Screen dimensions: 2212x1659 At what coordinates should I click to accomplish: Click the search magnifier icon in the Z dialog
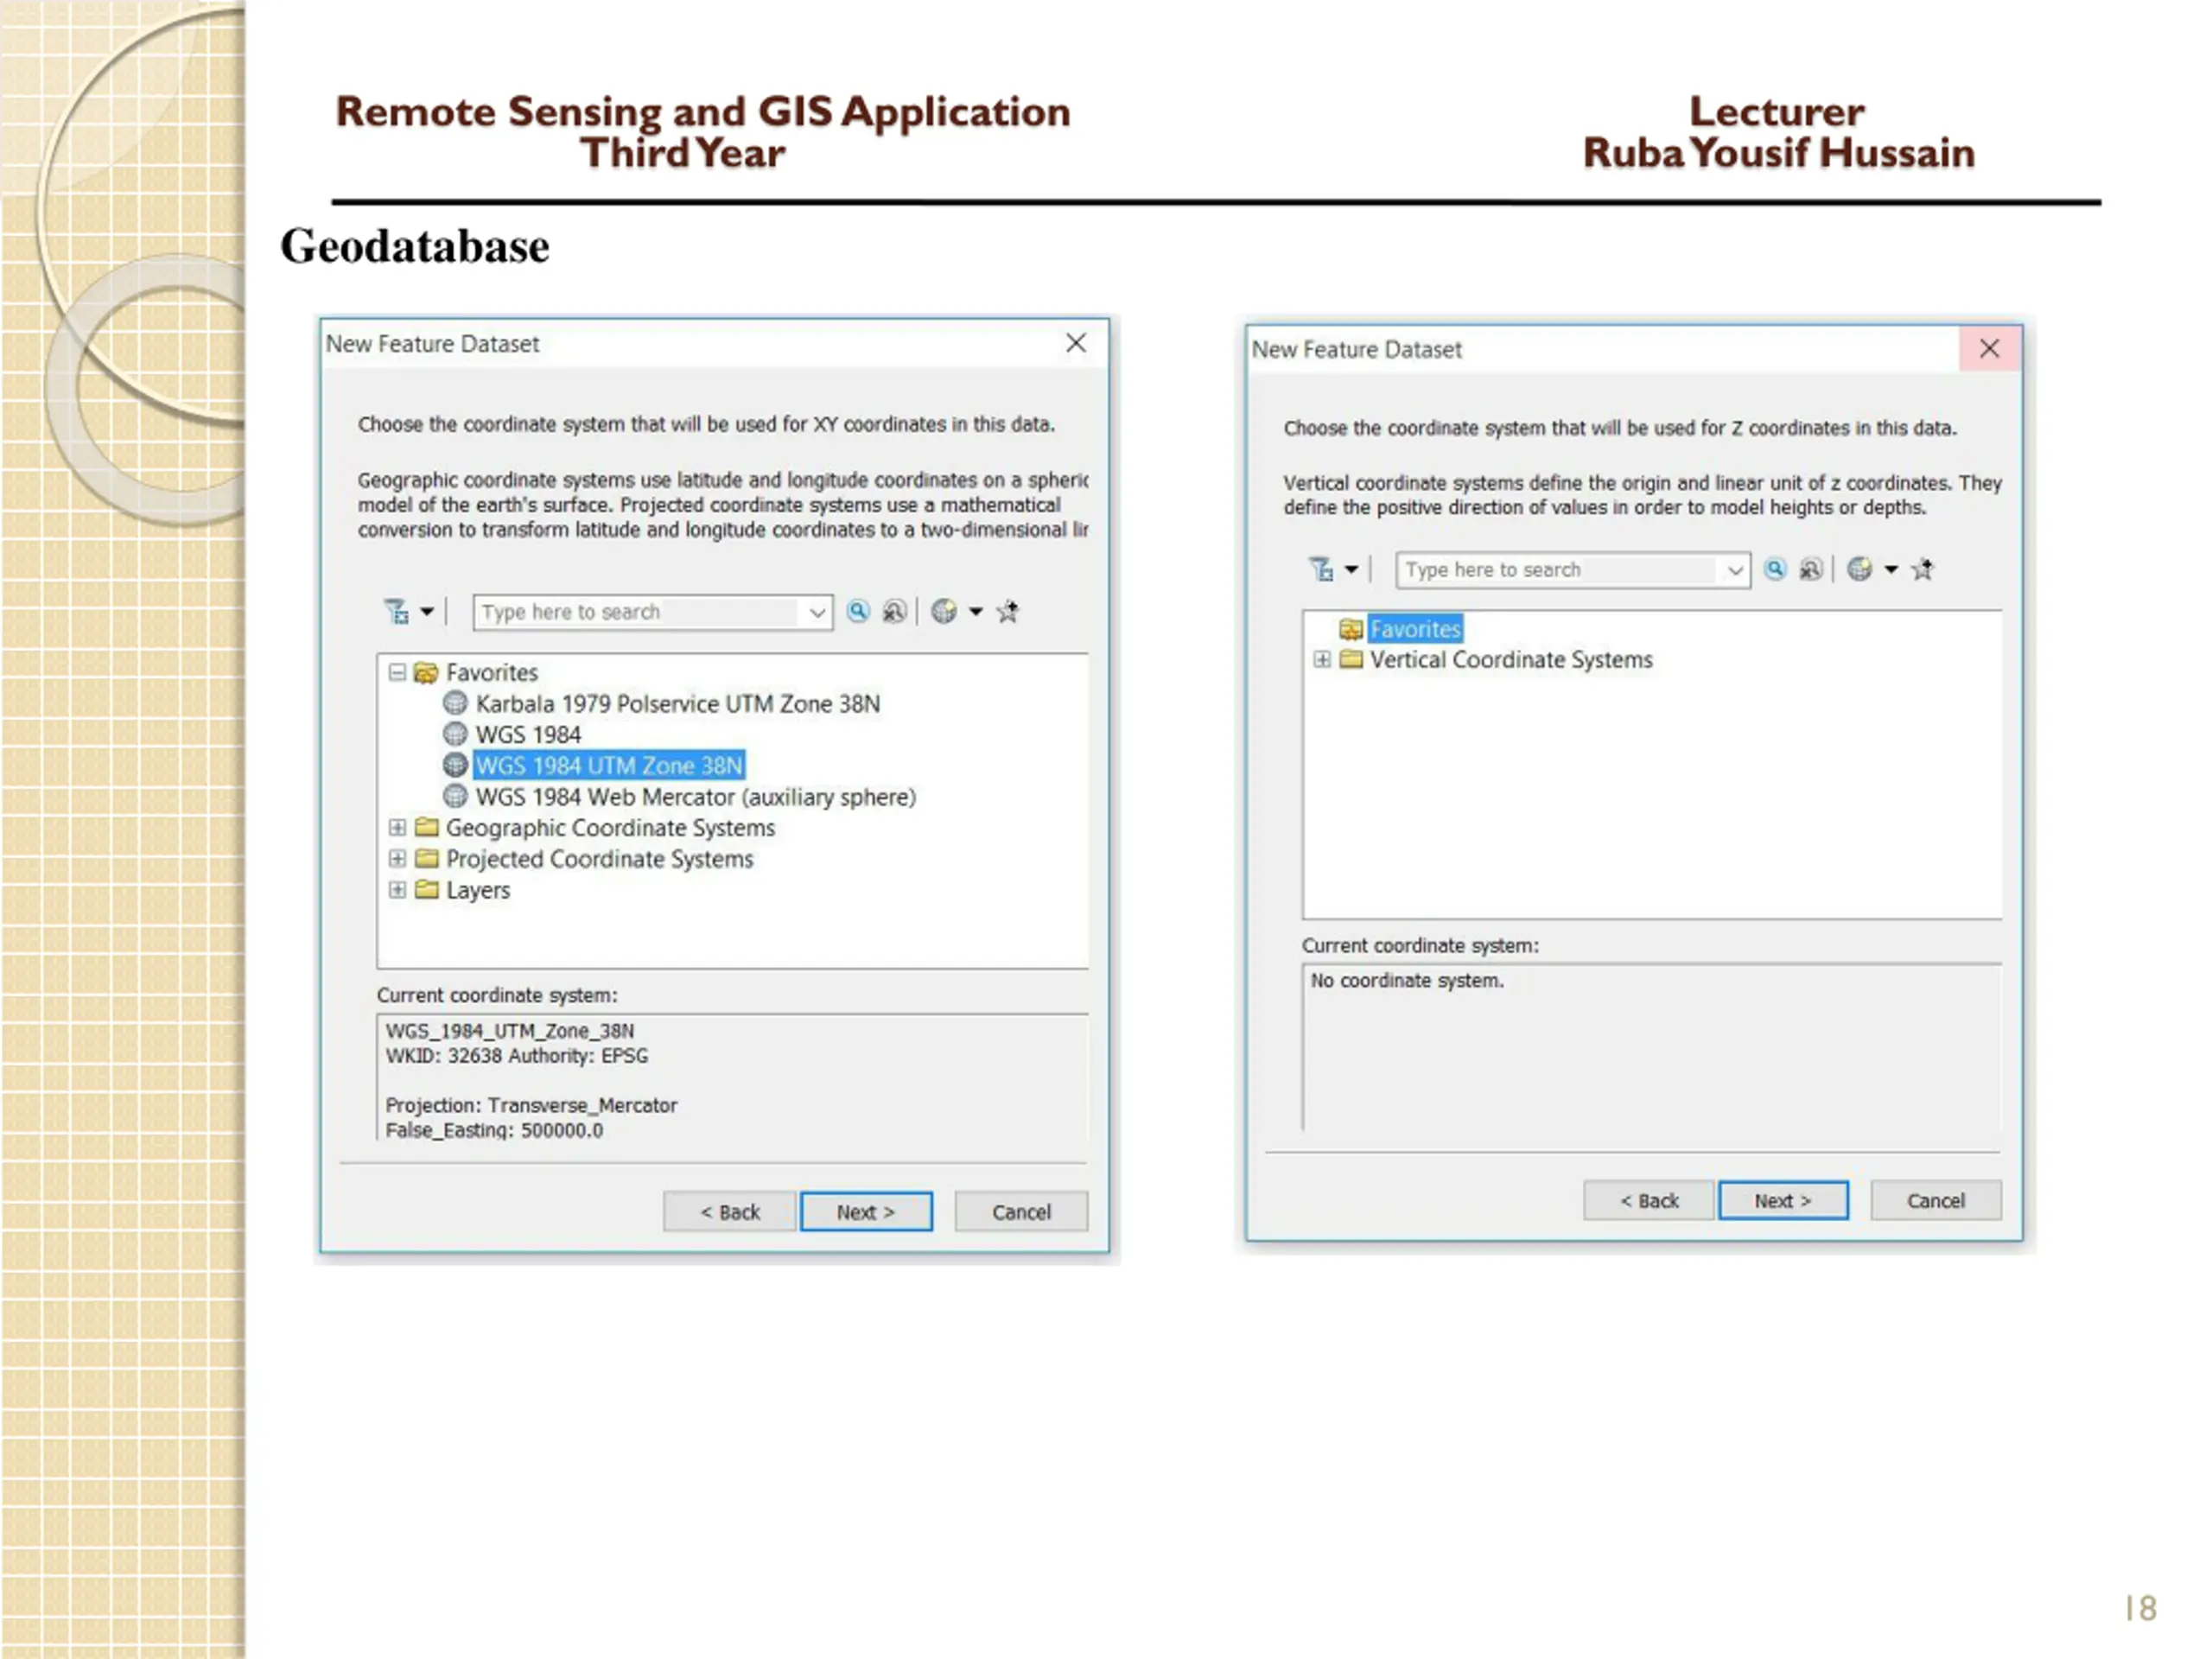point(1775,569)
